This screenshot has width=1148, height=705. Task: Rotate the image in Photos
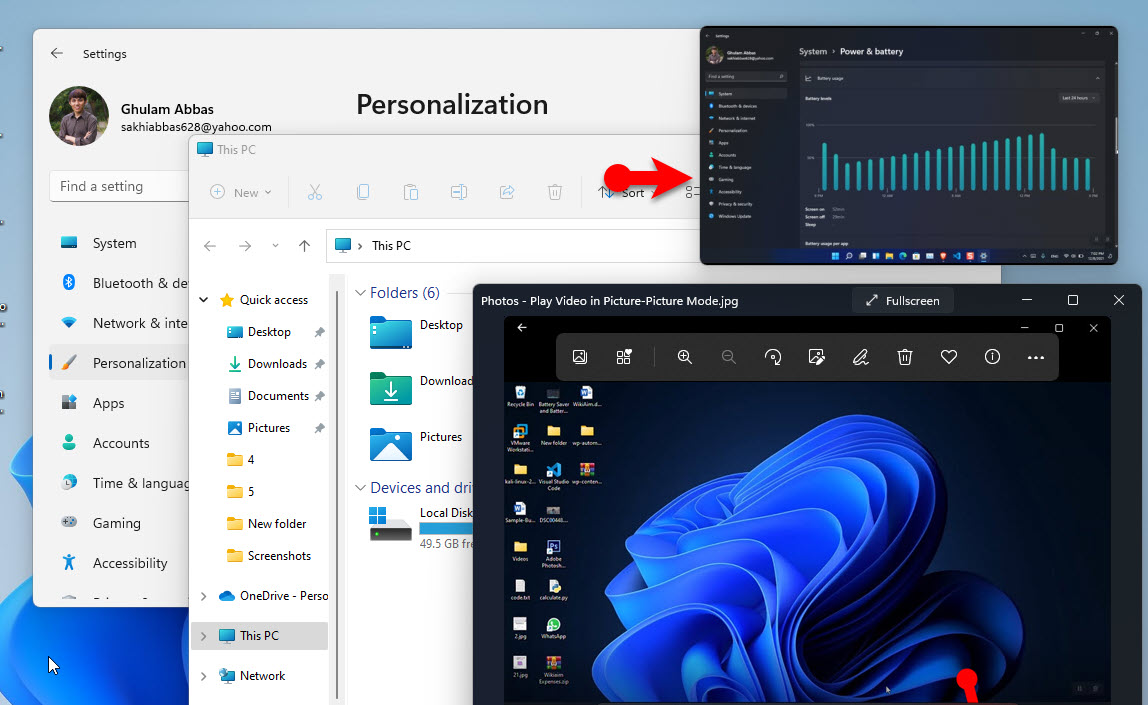coord(772,357)
